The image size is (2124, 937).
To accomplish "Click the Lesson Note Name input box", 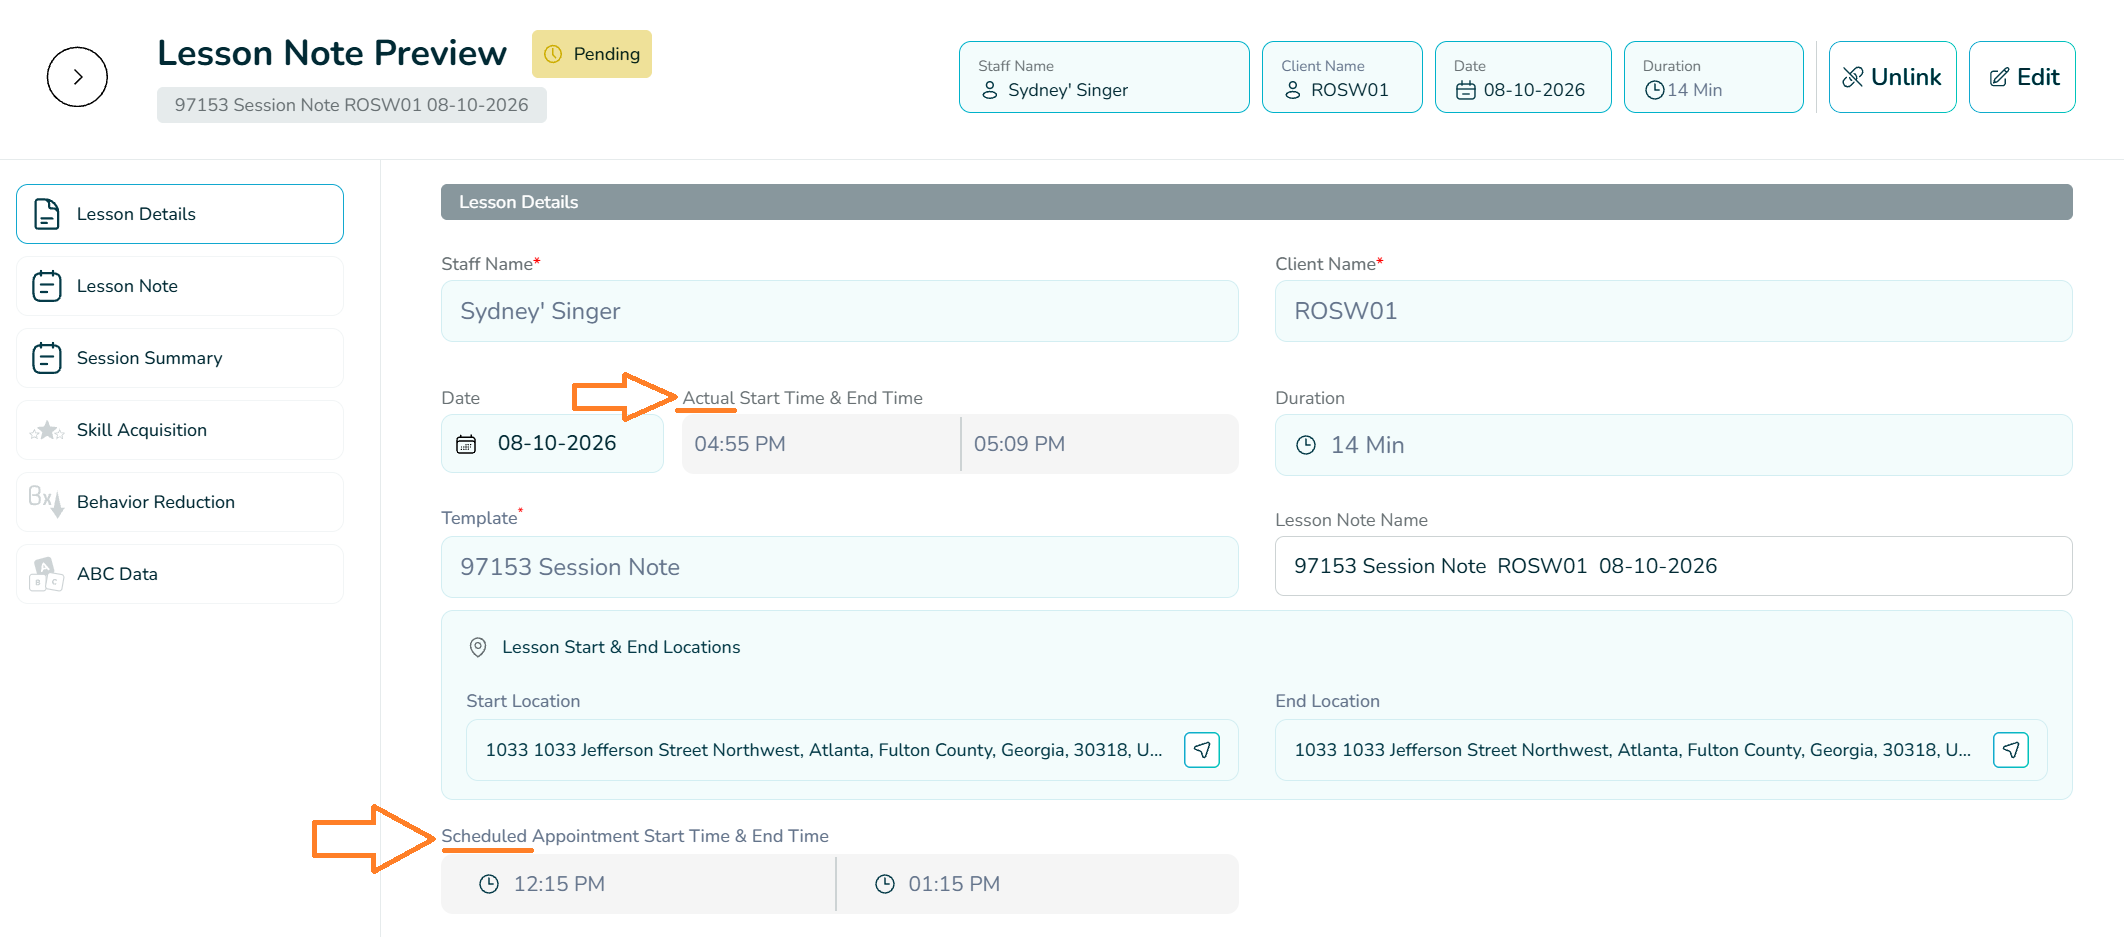I will (x=1674, y=566).
